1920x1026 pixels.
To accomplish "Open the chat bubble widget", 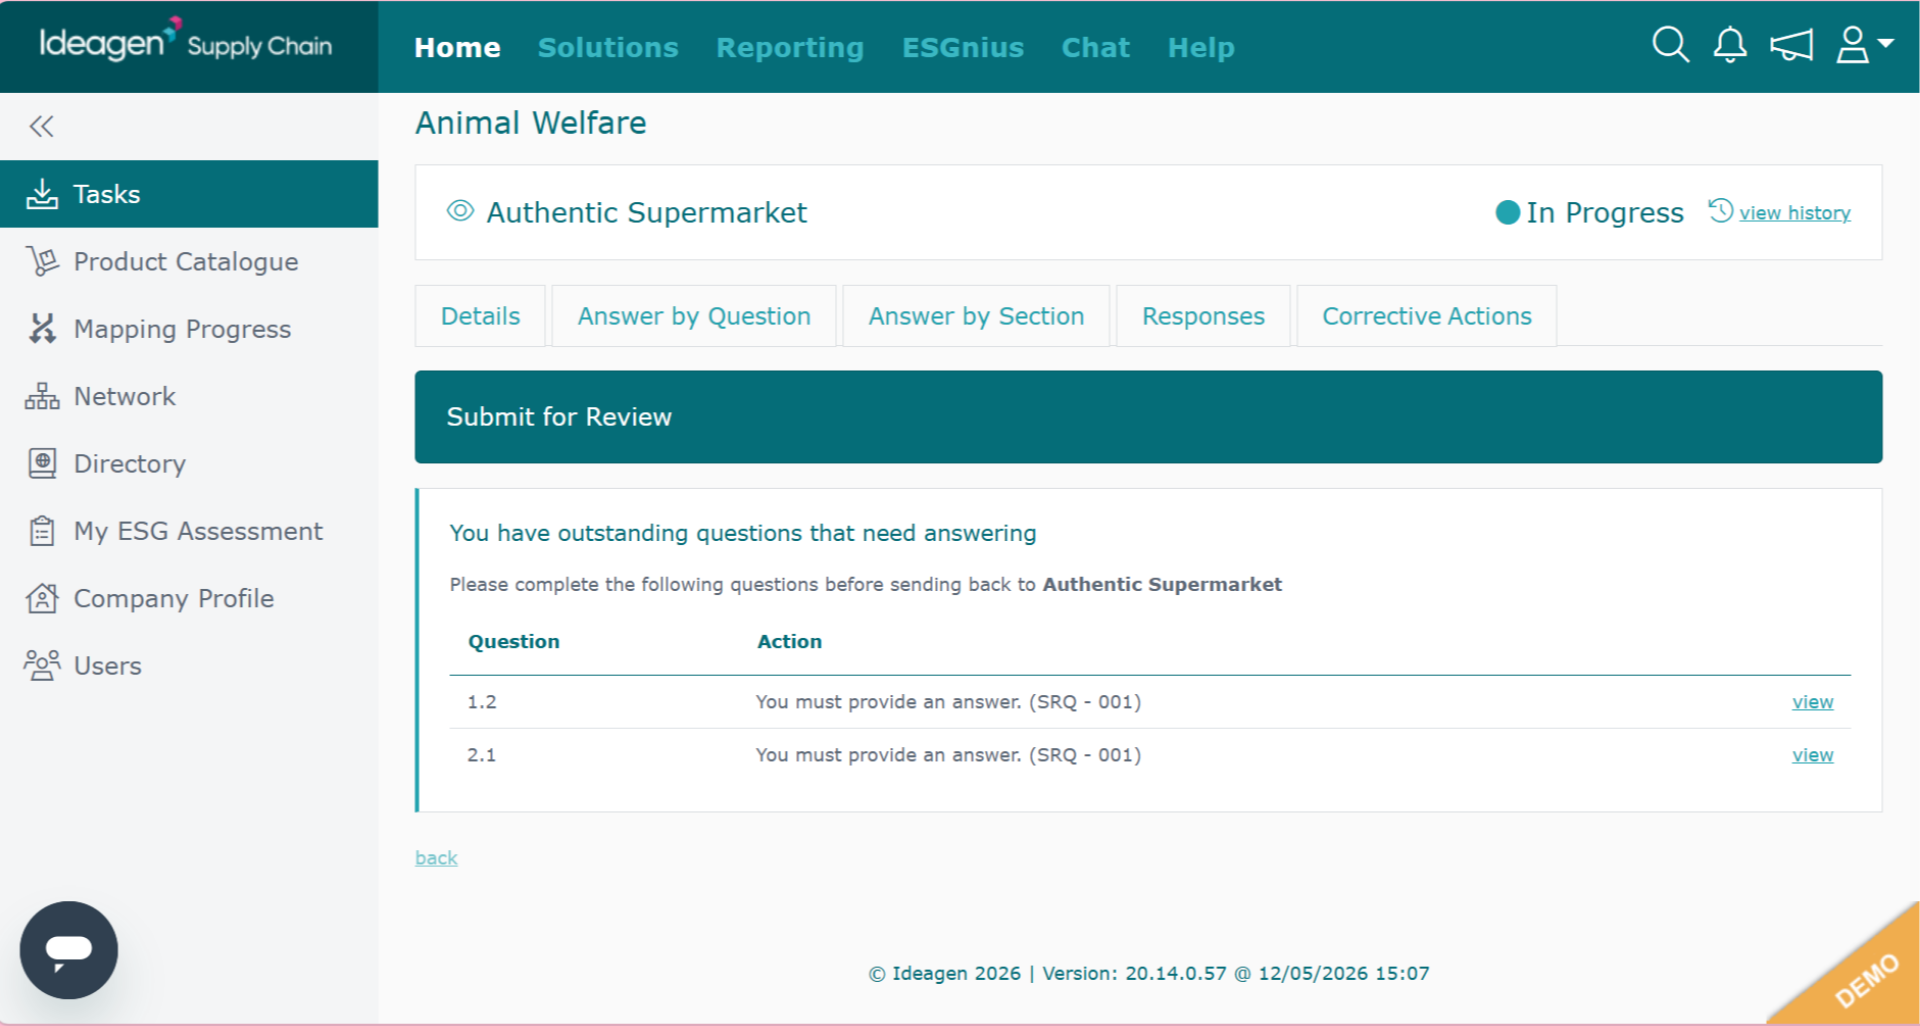I will pos(69,950).
